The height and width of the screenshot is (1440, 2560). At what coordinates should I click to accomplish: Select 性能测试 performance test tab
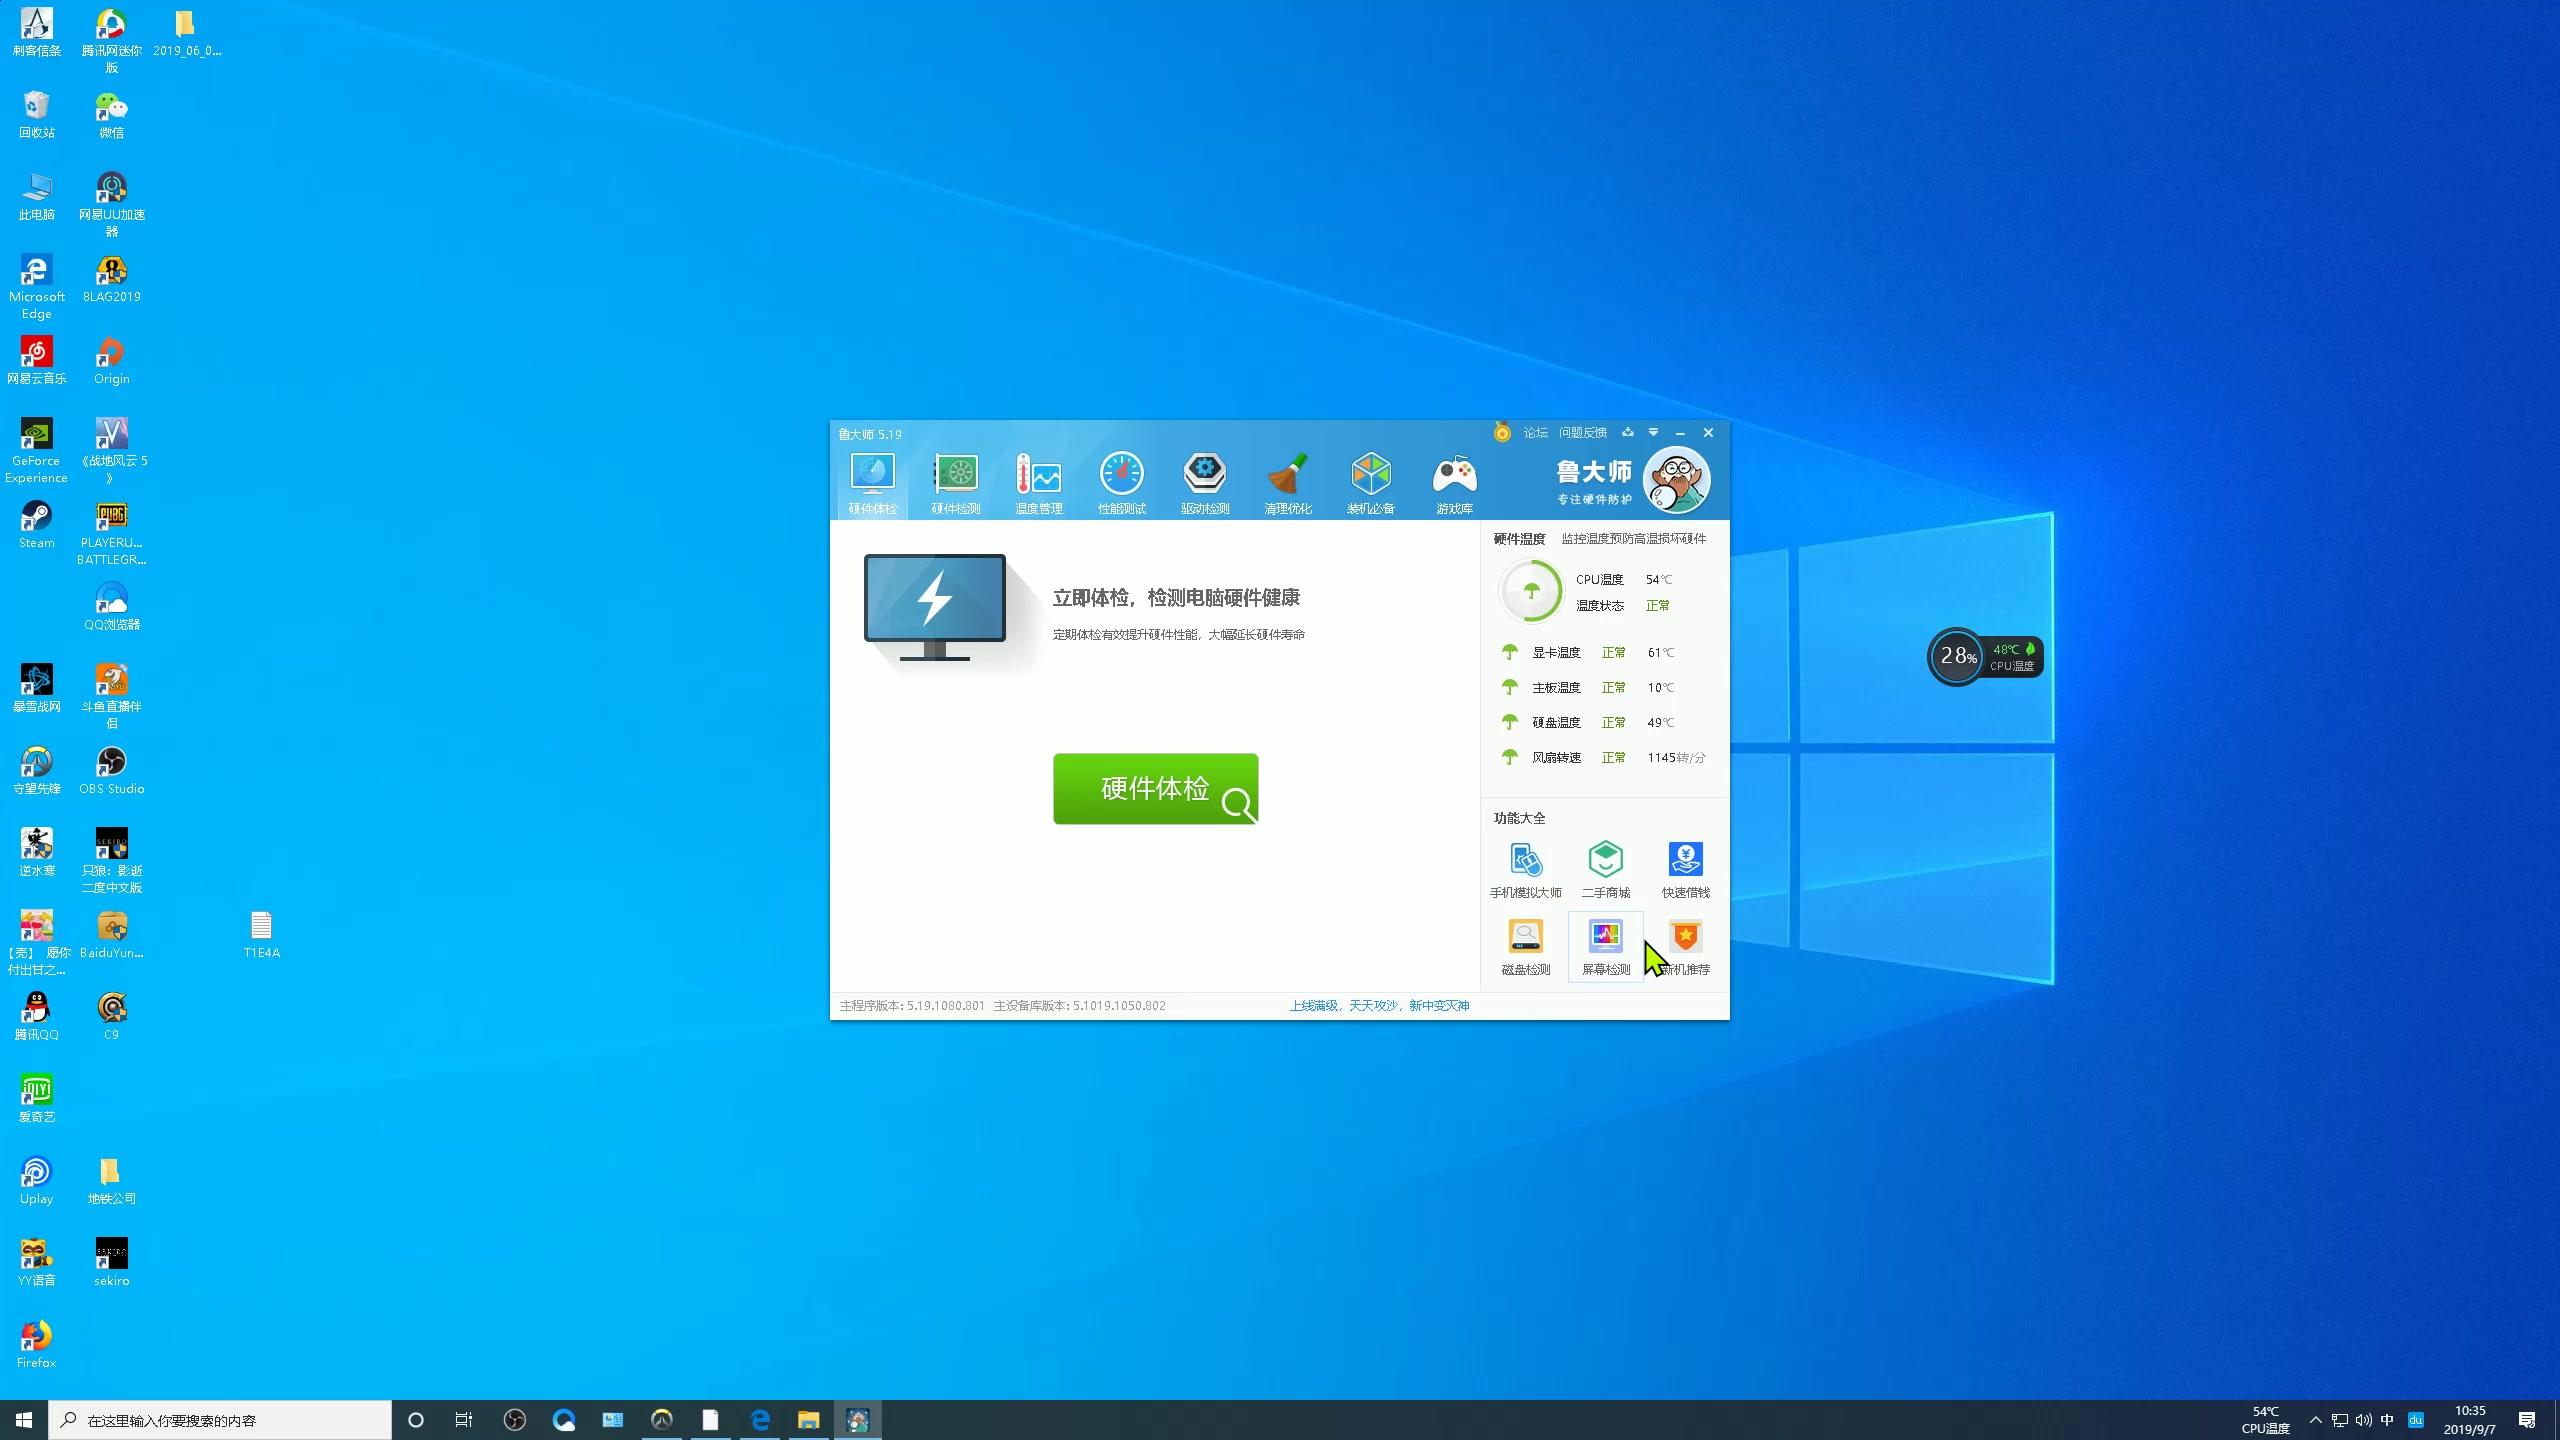click(x=1122, y=482)
